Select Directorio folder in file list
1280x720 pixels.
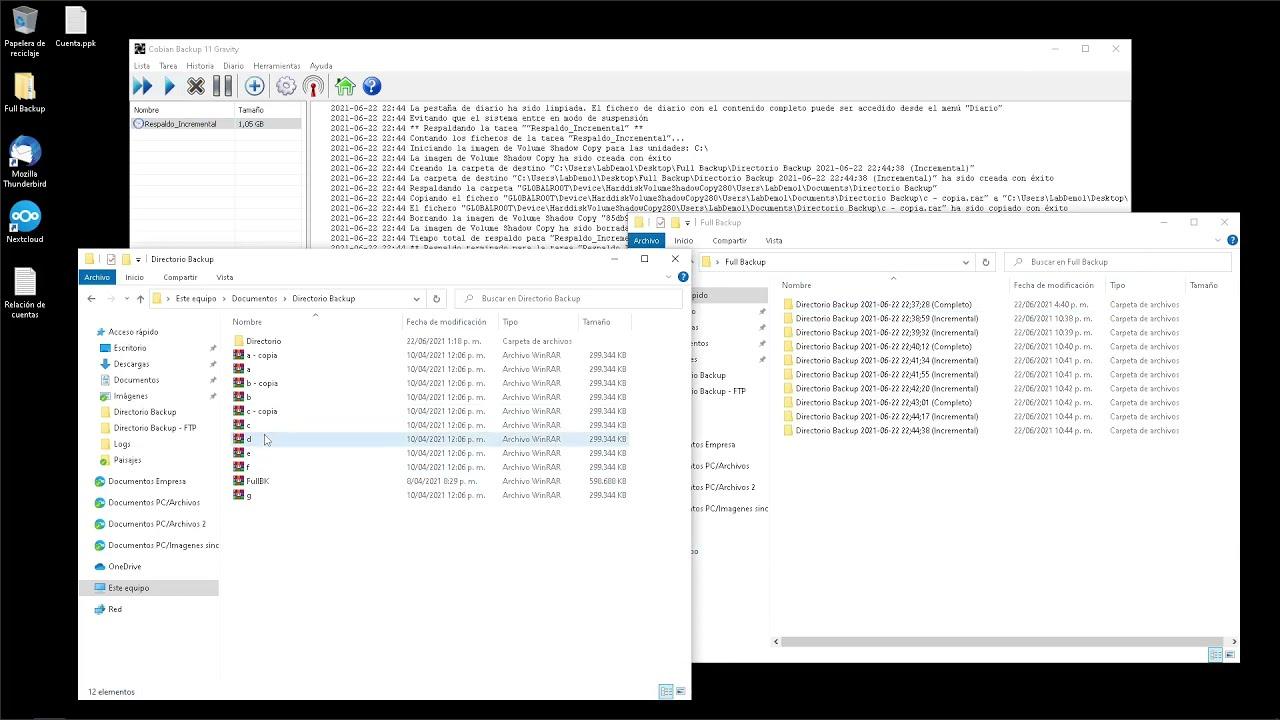point(263,341)
